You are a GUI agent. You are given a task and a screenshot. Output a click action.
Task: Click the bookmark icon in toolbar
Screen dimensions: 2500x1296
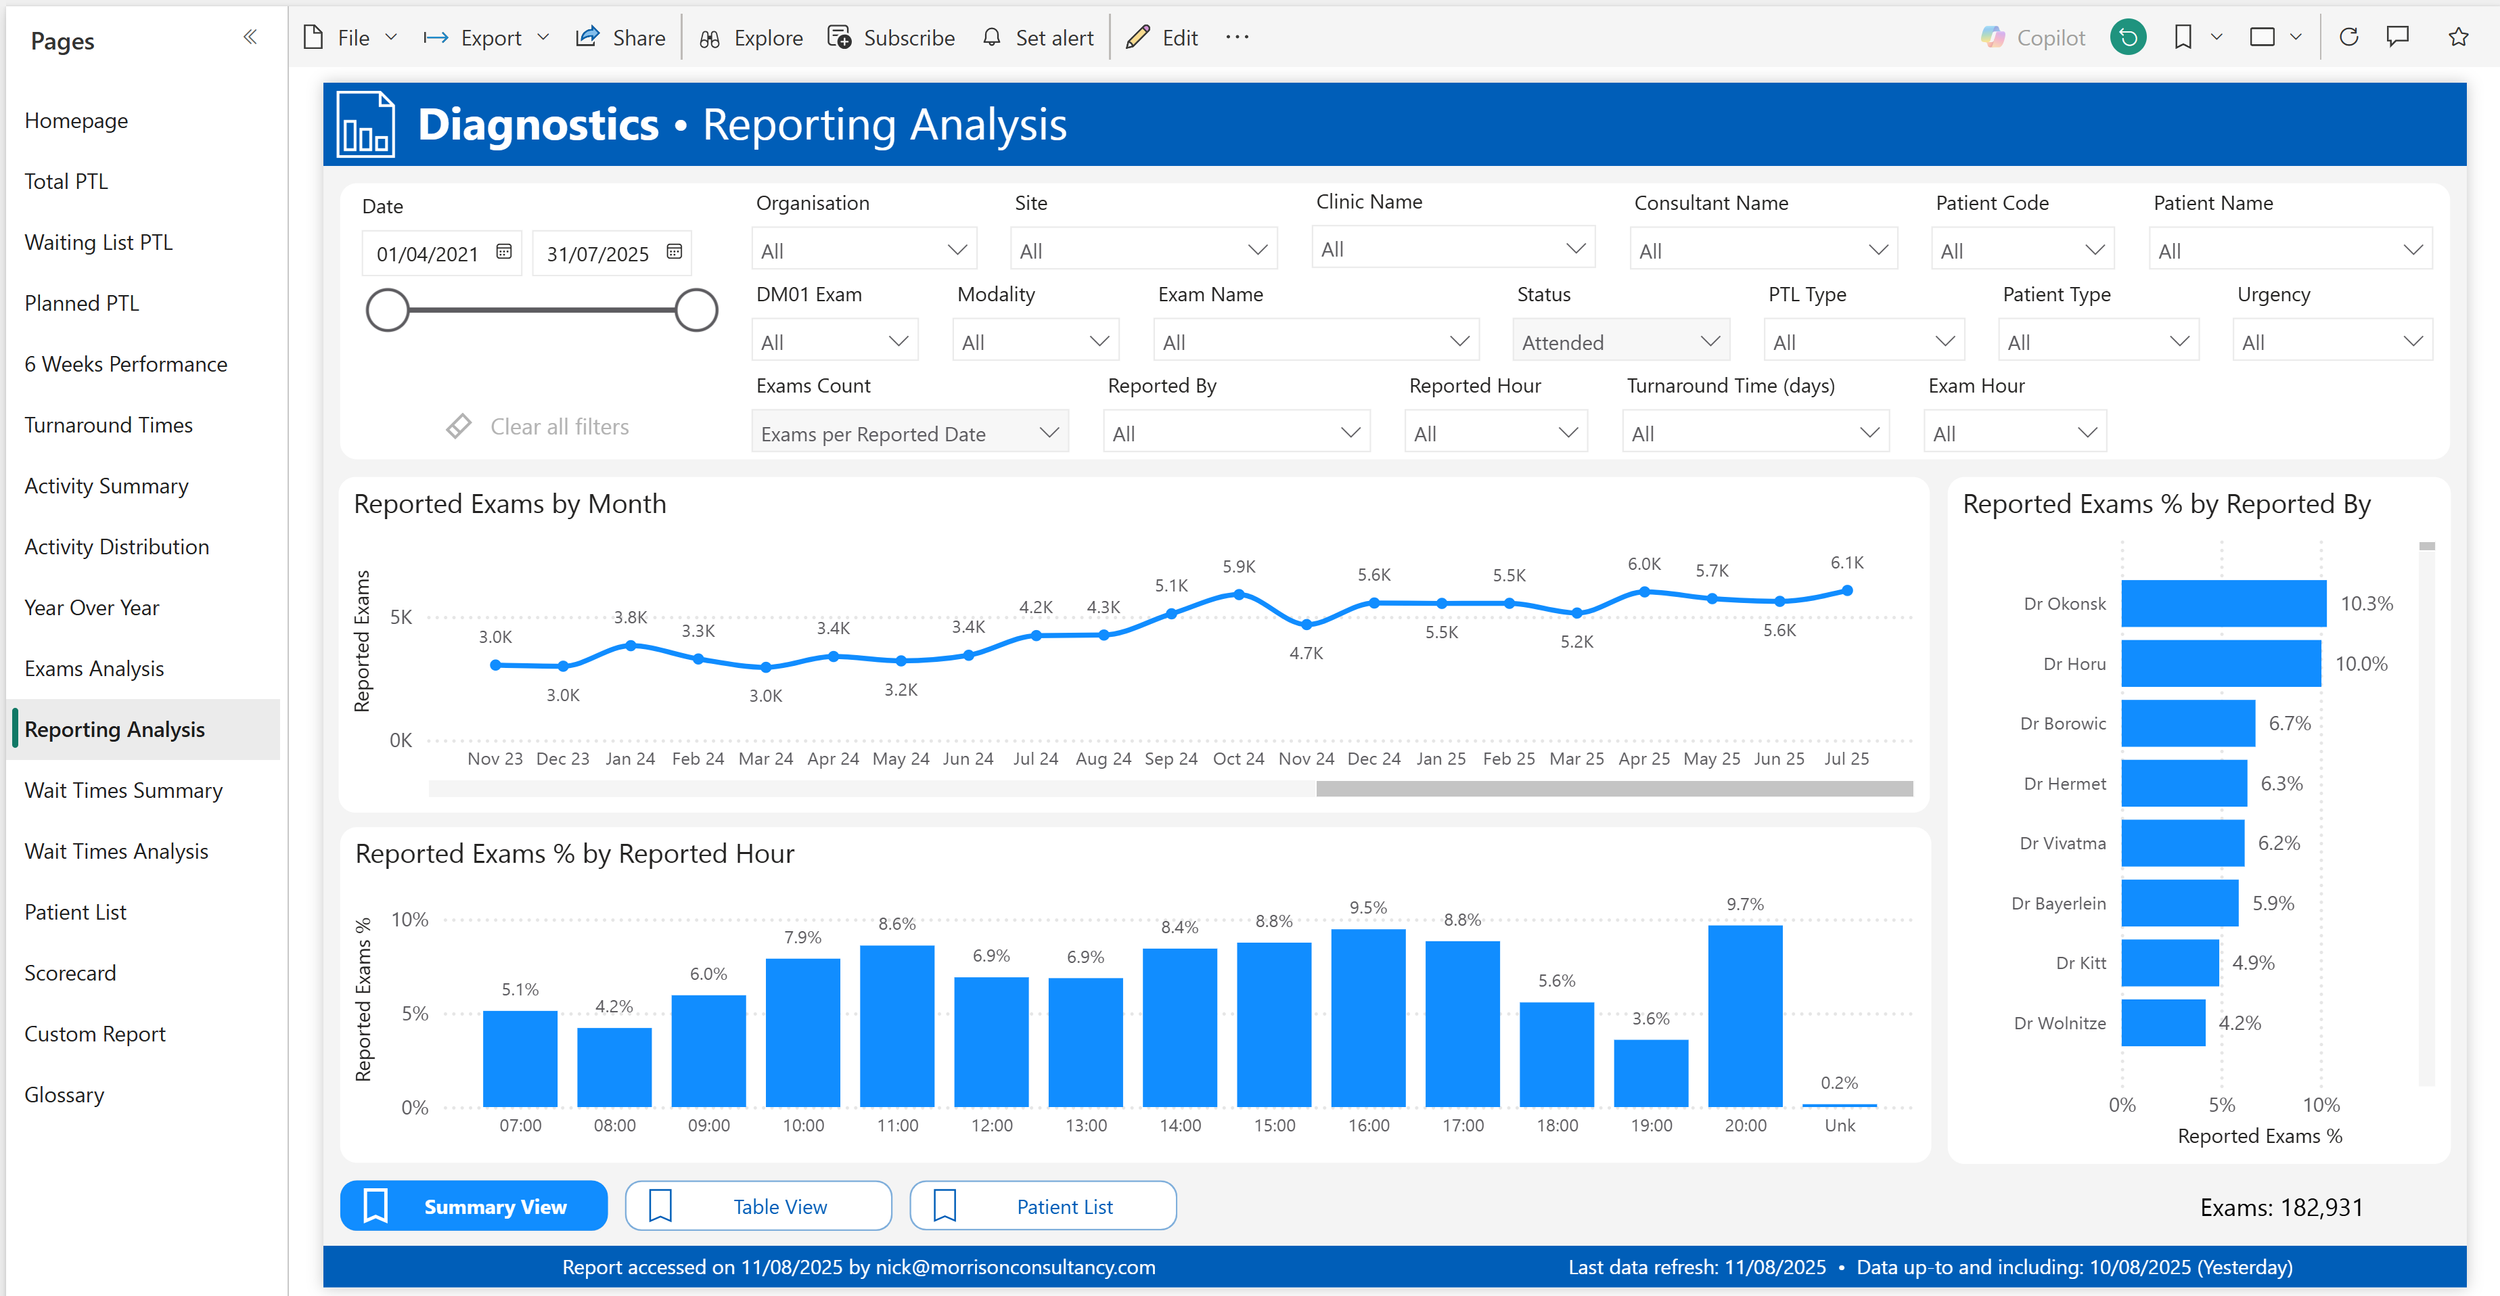coord(2183,38)
